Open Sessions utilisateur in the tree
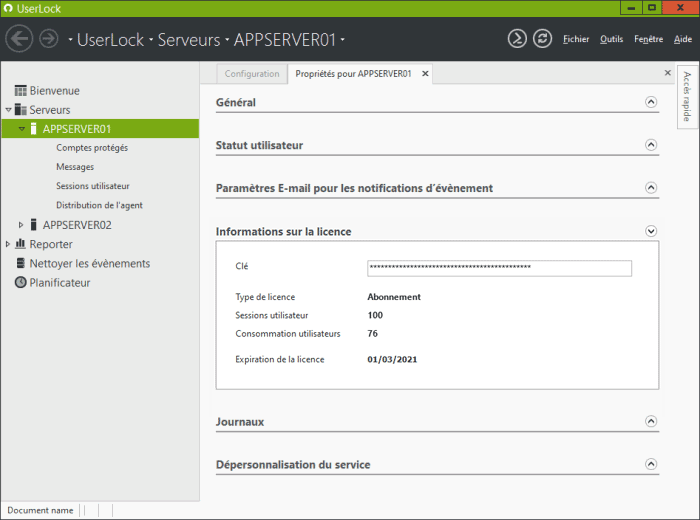700x520 pixels. click(92, 186)
